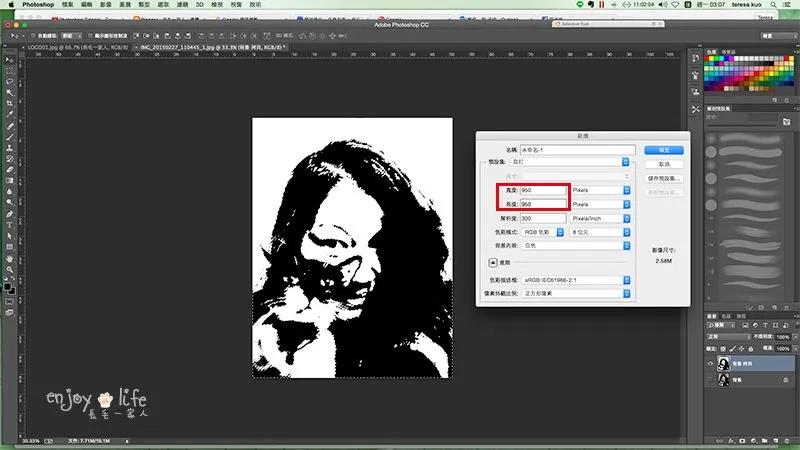Click the resolution field showing 300
Viewport: 800px width, 450px height.
pyautogui.click(x=543, y=218)
